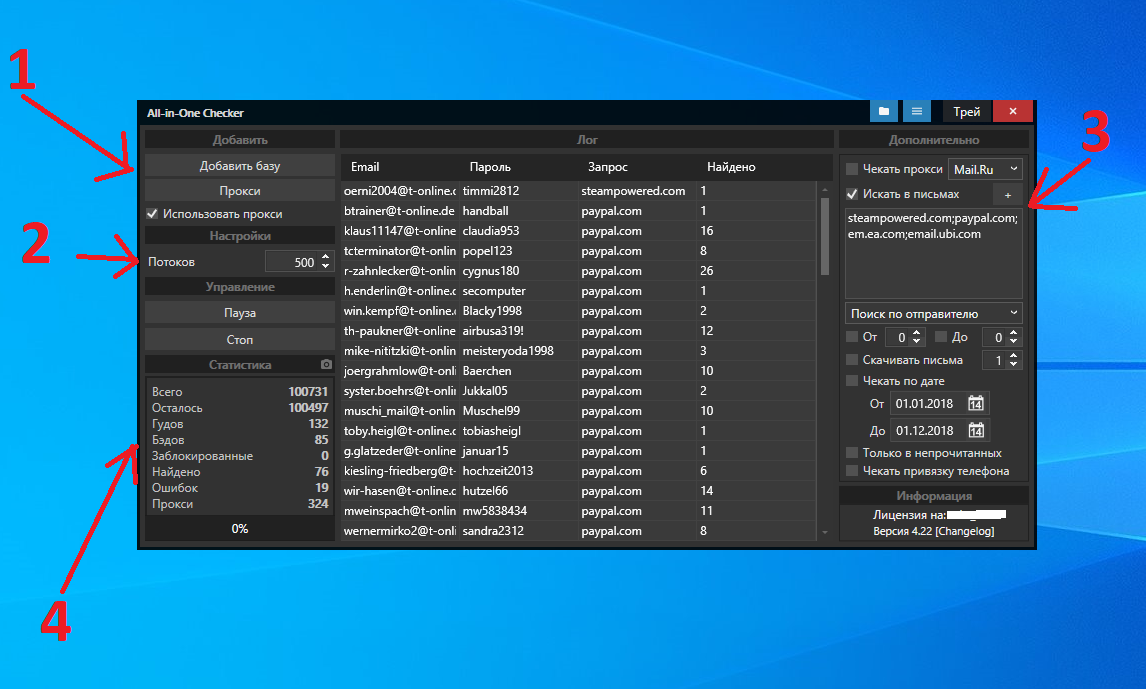Pause checking with Пауза button
Screen dimensions: 1146x689
[x=240, y=313]
